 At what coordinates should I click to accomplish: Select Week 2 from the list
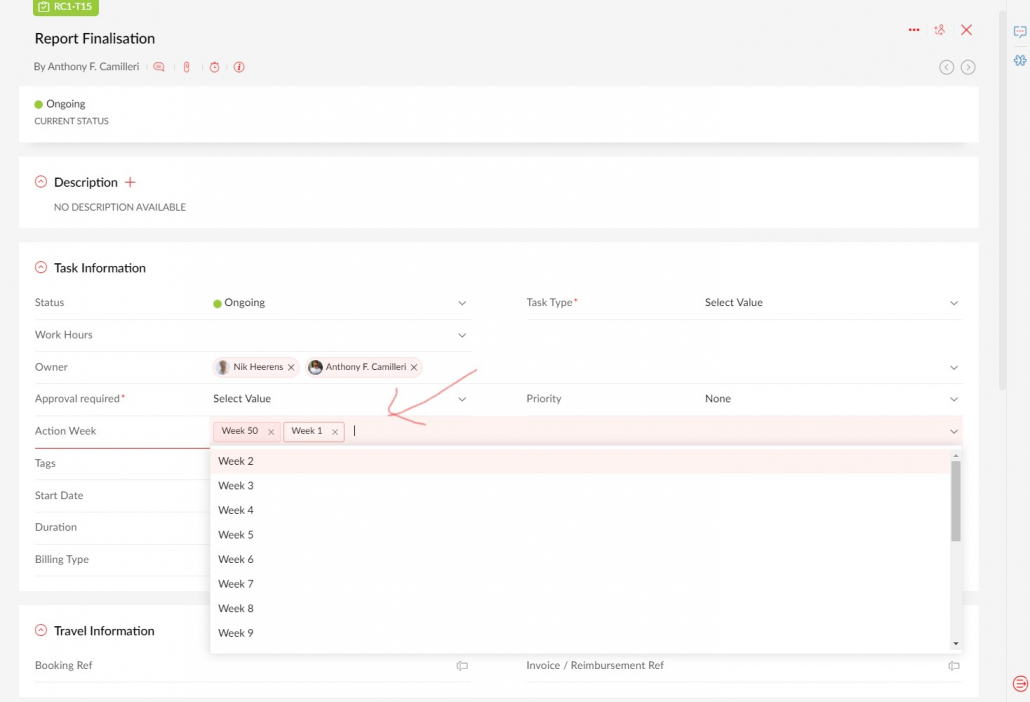pos(580,461)
